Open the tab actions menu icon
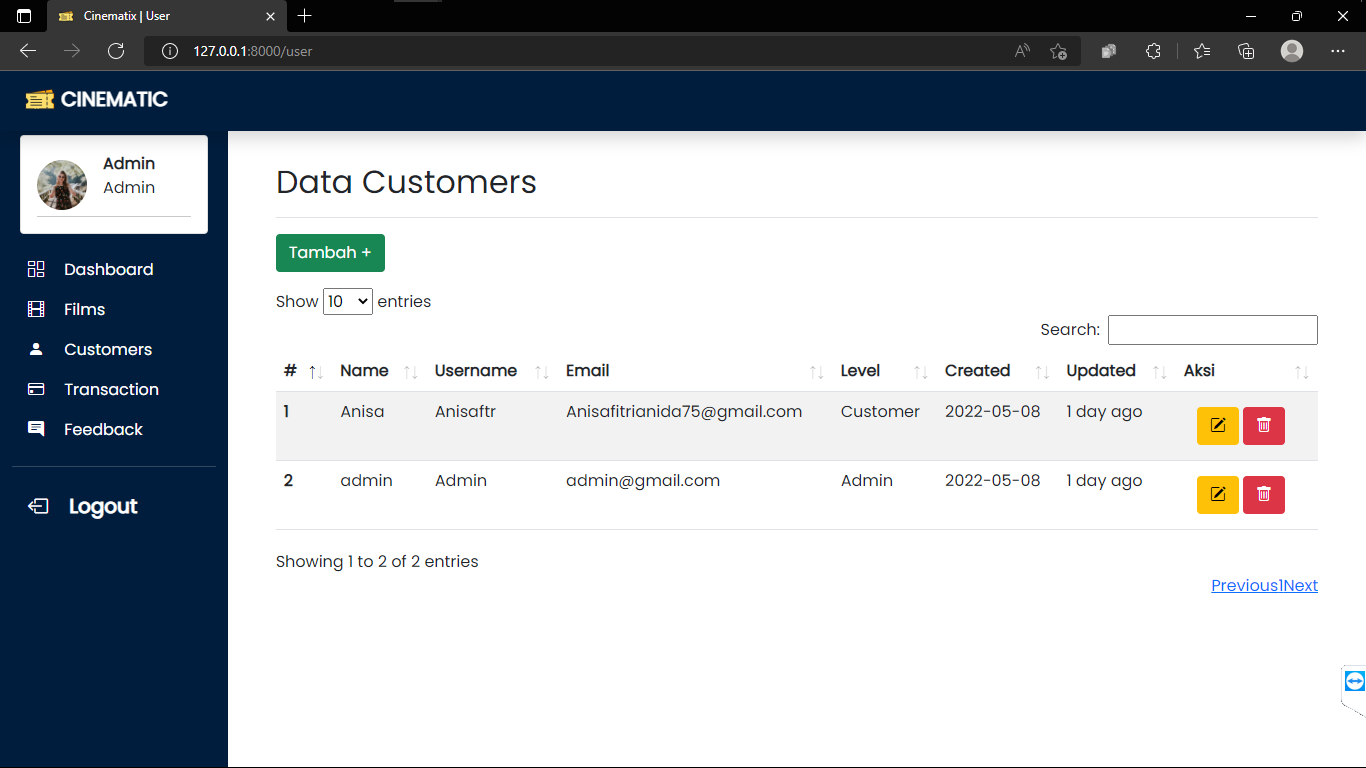This screenshot has height=768, width=1366. coord(24,16)
